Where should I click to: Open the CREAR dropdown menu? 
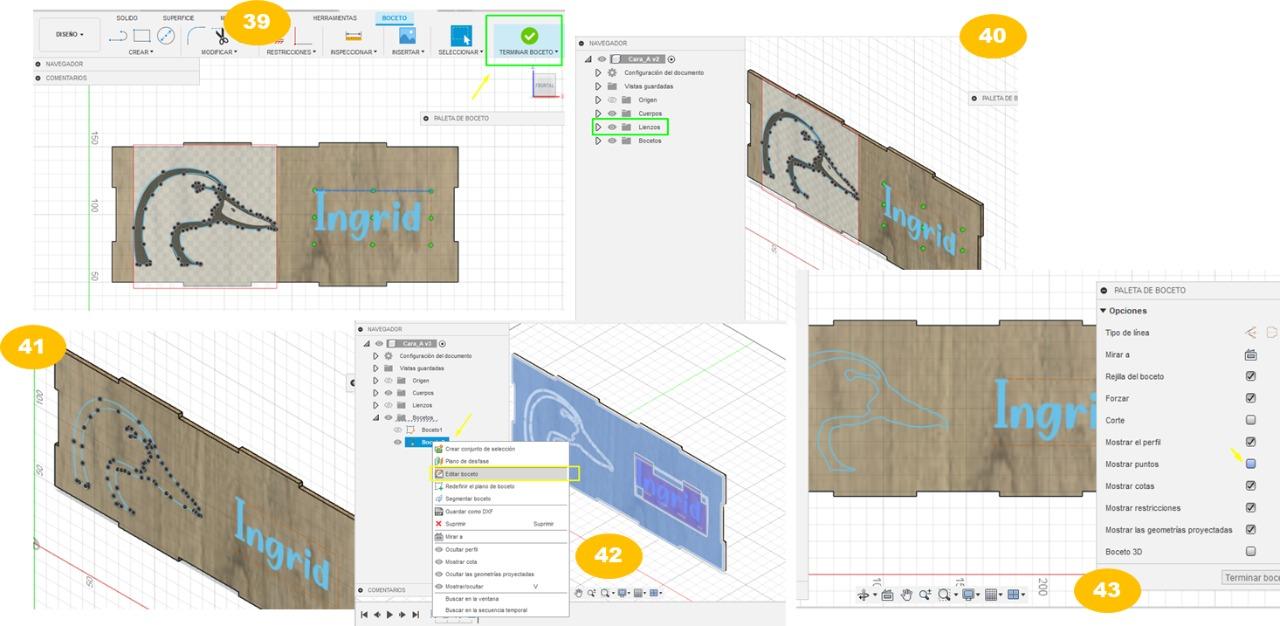[141, 52]
